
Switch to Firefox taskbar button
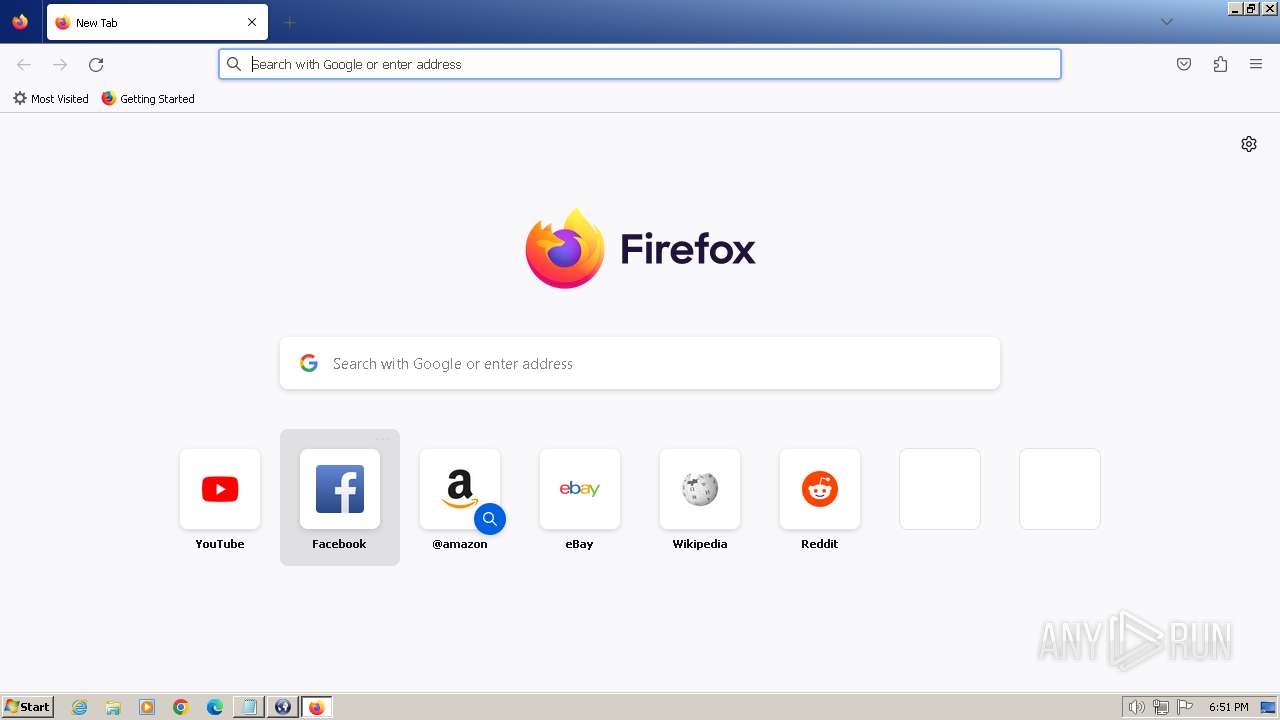(316, 707)
